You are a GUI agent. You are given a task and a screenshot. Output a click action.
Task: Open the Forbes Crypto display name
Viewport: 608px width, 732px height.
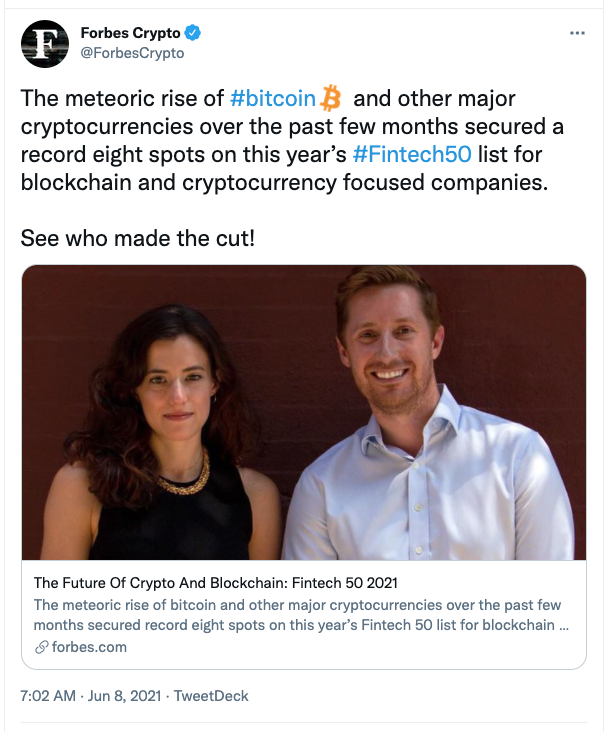pos(130,34)
